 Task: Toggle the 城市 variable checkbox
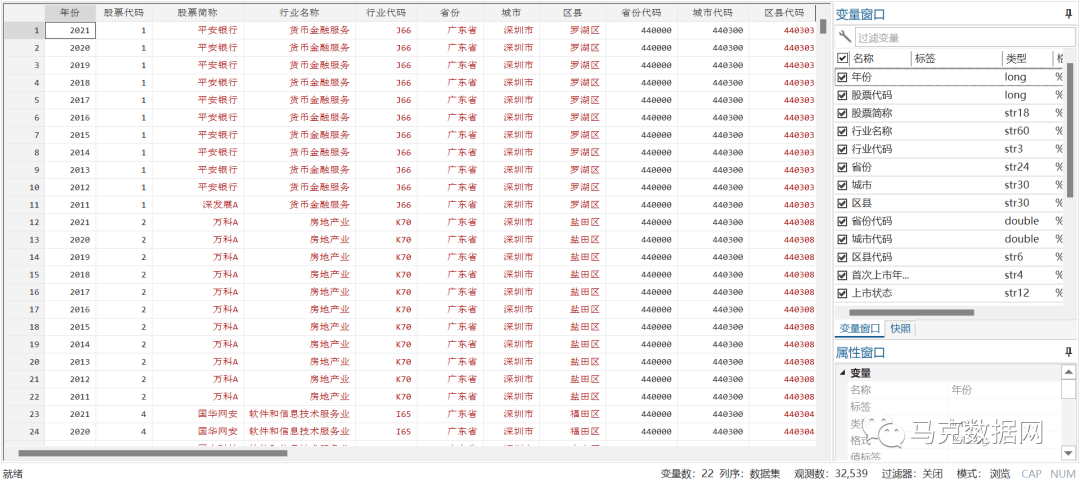pyautogui.click(x=842, y=185)
